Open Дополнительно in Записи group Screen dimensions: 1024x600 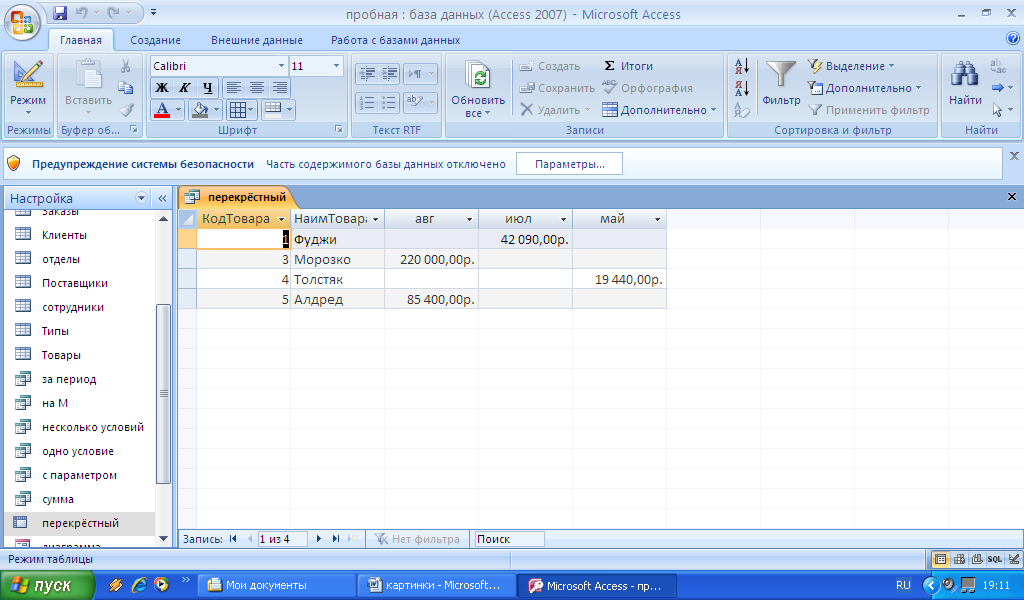click(660, 110)
